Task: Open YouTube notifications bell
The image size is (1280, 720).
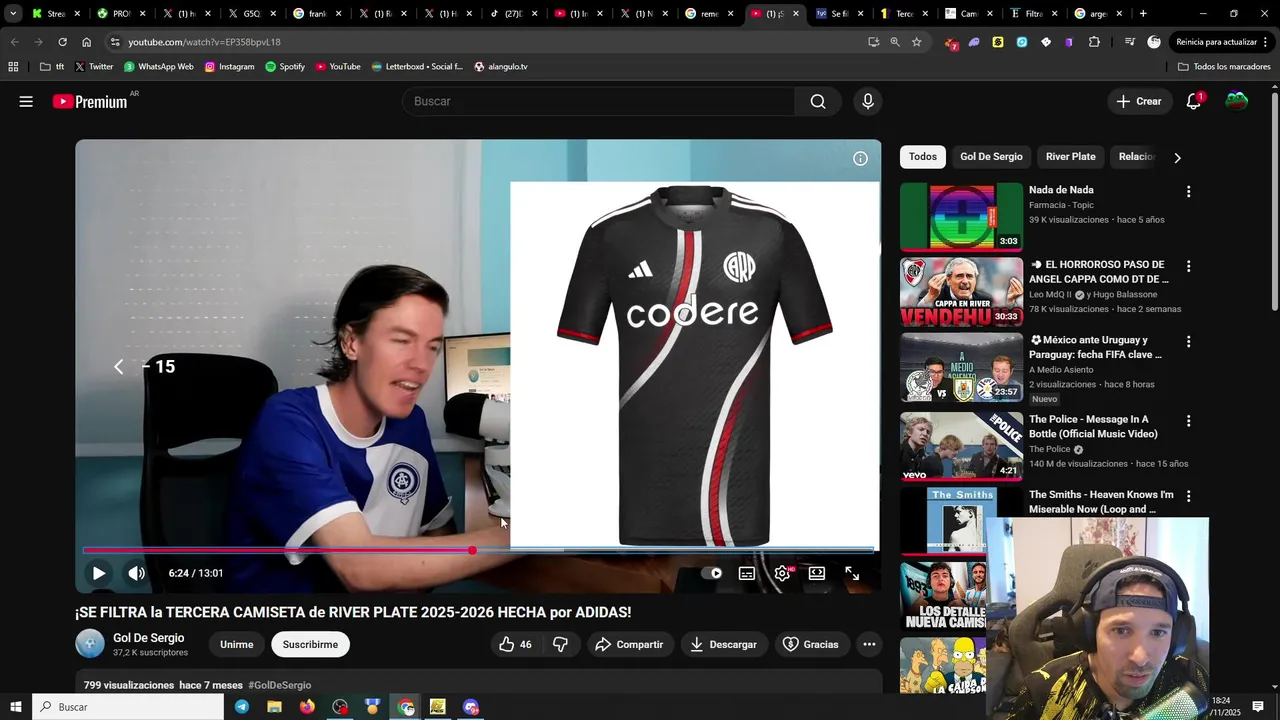Action: [x=1193, y=101]
